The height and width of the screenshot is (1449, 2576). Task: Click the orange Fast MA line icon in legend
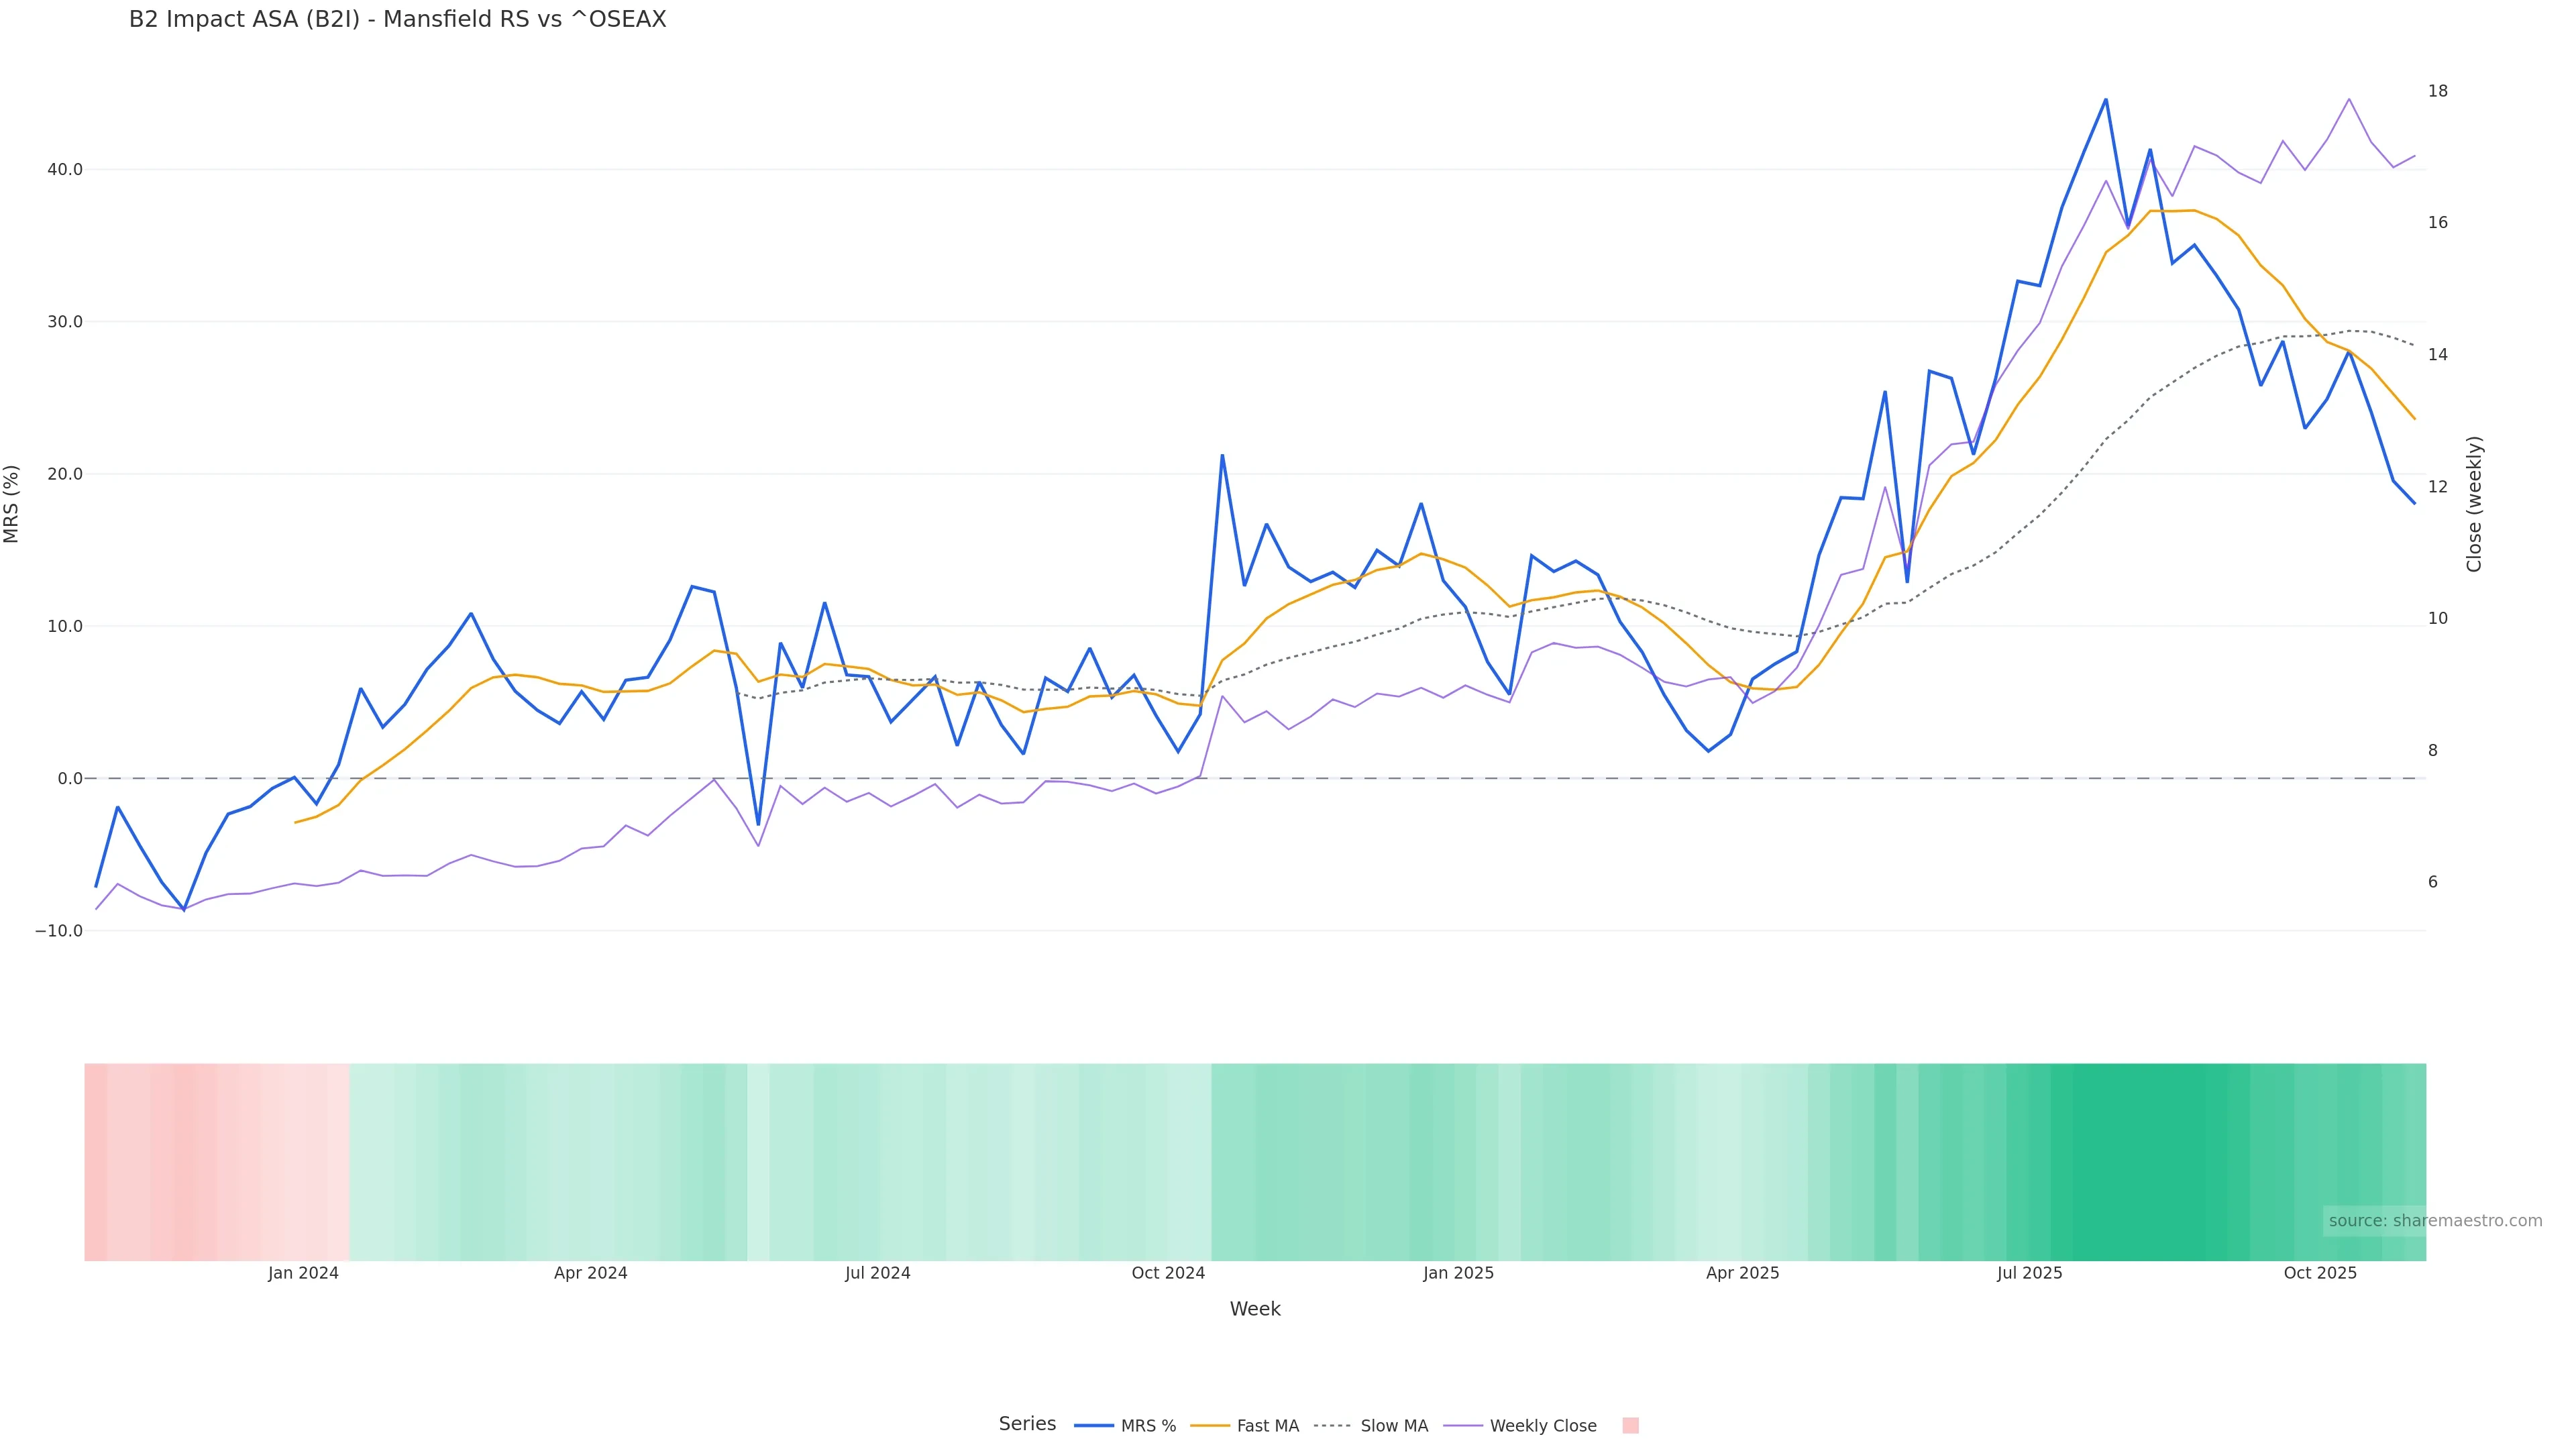click(1210, 1426)
